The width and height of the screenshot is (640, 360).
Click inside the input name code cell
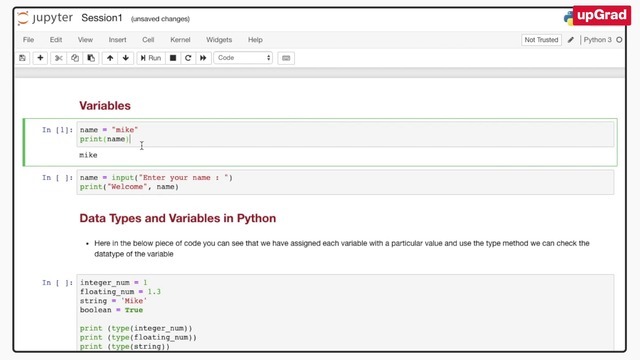(345, 182)
